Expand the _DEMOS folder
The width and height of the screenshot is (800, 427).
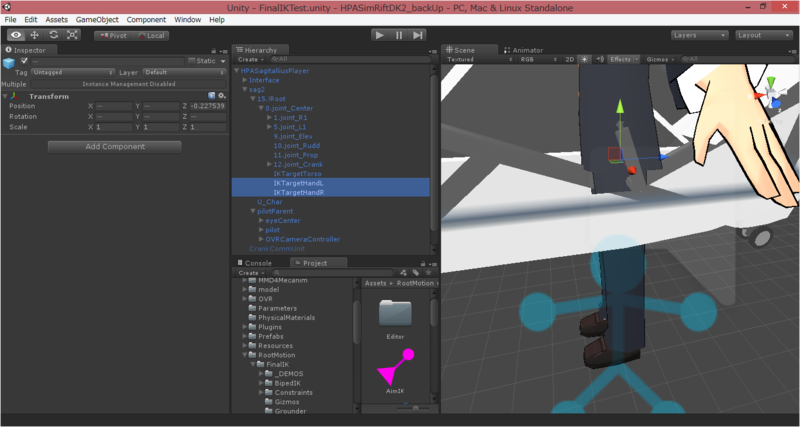(x=261, y=373)
